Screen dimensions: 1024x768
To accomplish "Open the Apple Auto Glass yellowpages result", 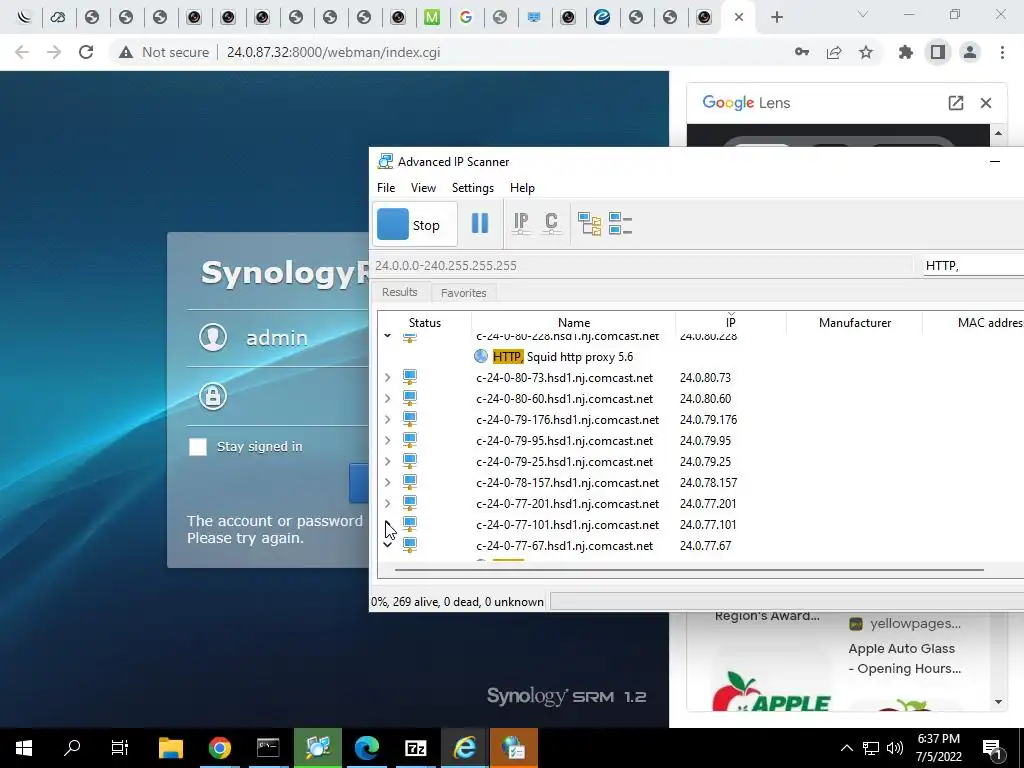I will click(904, 658).
